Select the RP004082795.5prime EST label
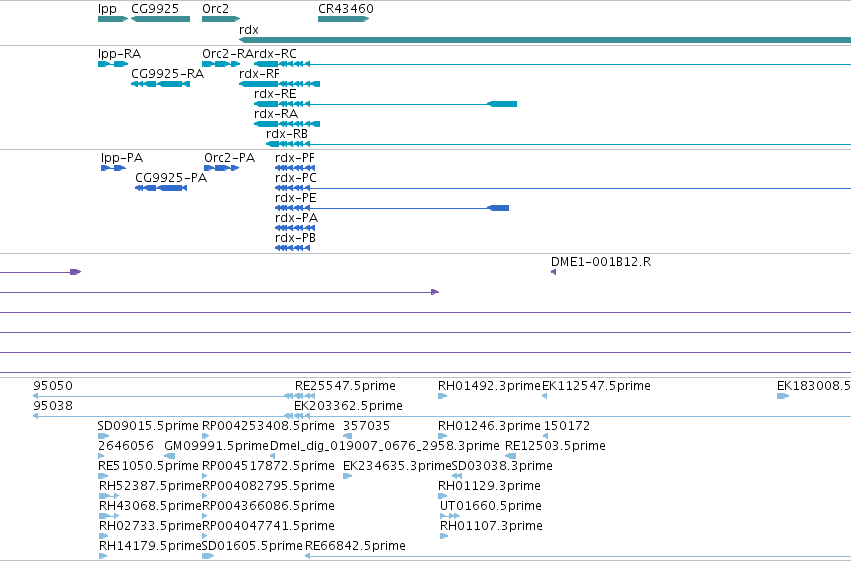The width and height of the screenshot is (851, 561). pyautogui.click(x=268, y=487)
